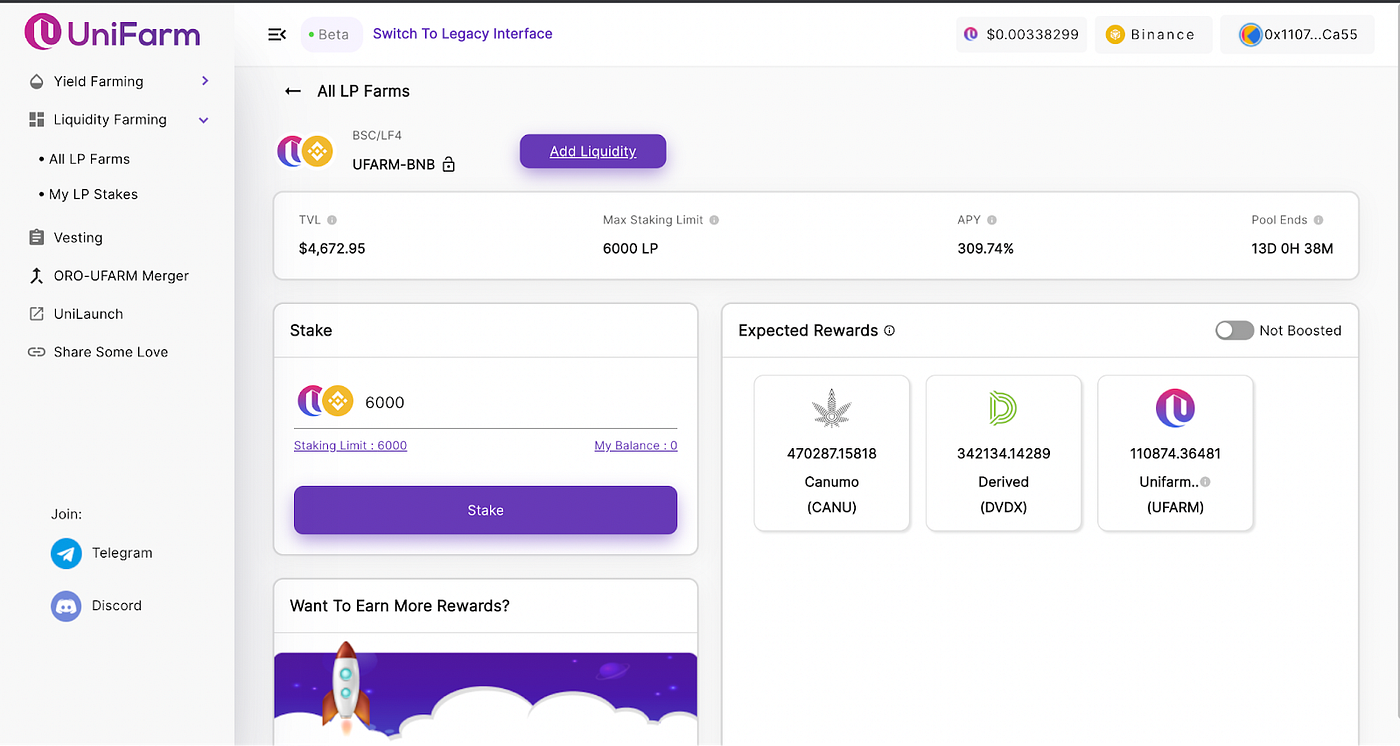Screen dimensions: 1400x746
Task: Click the ORO-UFARM Merger merge icon
Action: click(36, 276)
